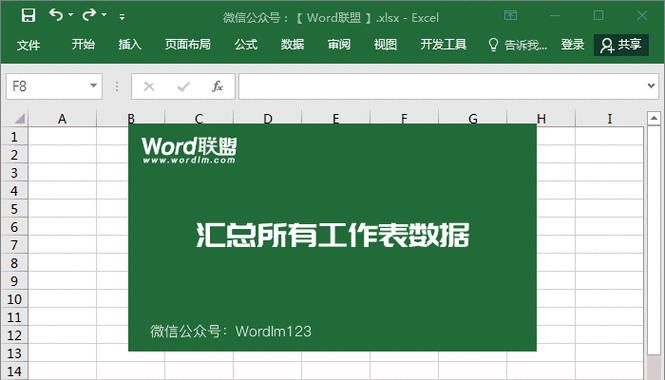
Task: Click cell H8
Action: point(556,263)
